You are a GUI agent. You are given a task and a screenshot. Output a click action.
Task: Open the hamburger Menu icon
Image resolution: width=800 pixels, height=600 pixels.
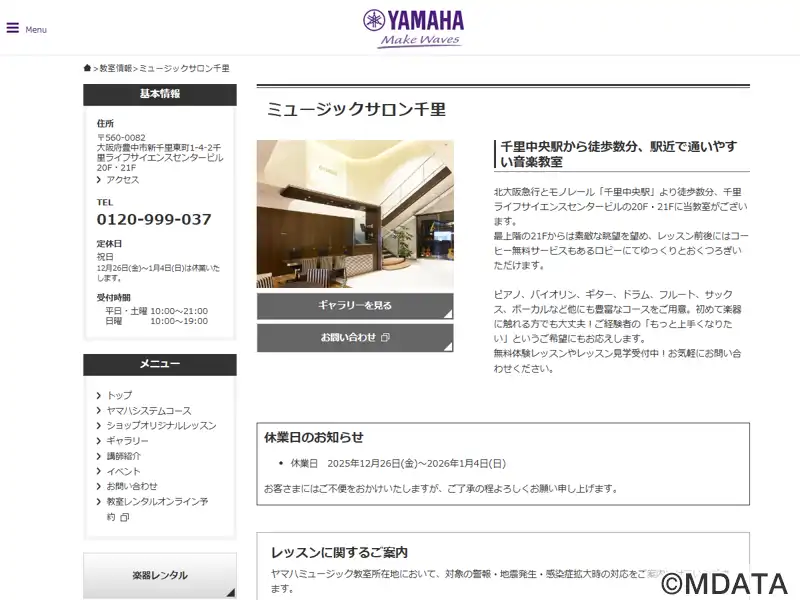[x=13, y=28]
